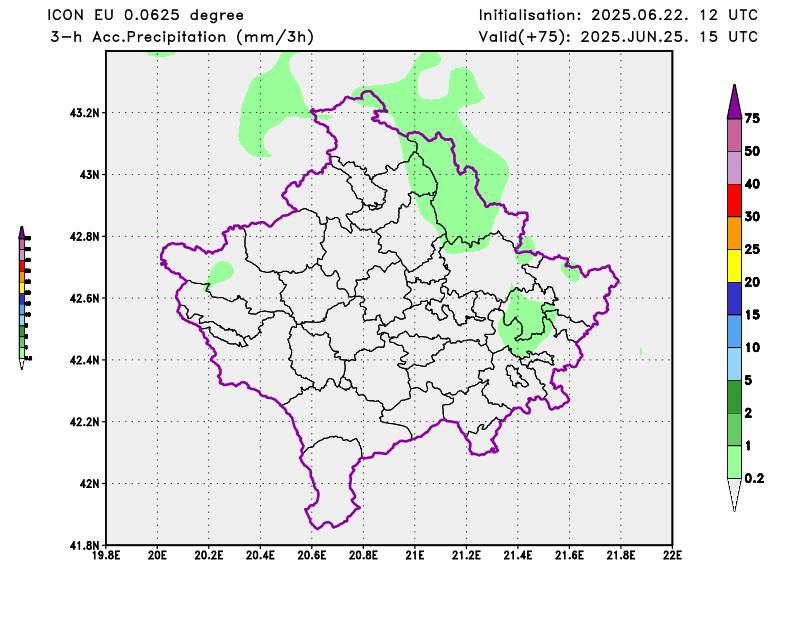Click the '42.4N' latitude label

[85, 360]
